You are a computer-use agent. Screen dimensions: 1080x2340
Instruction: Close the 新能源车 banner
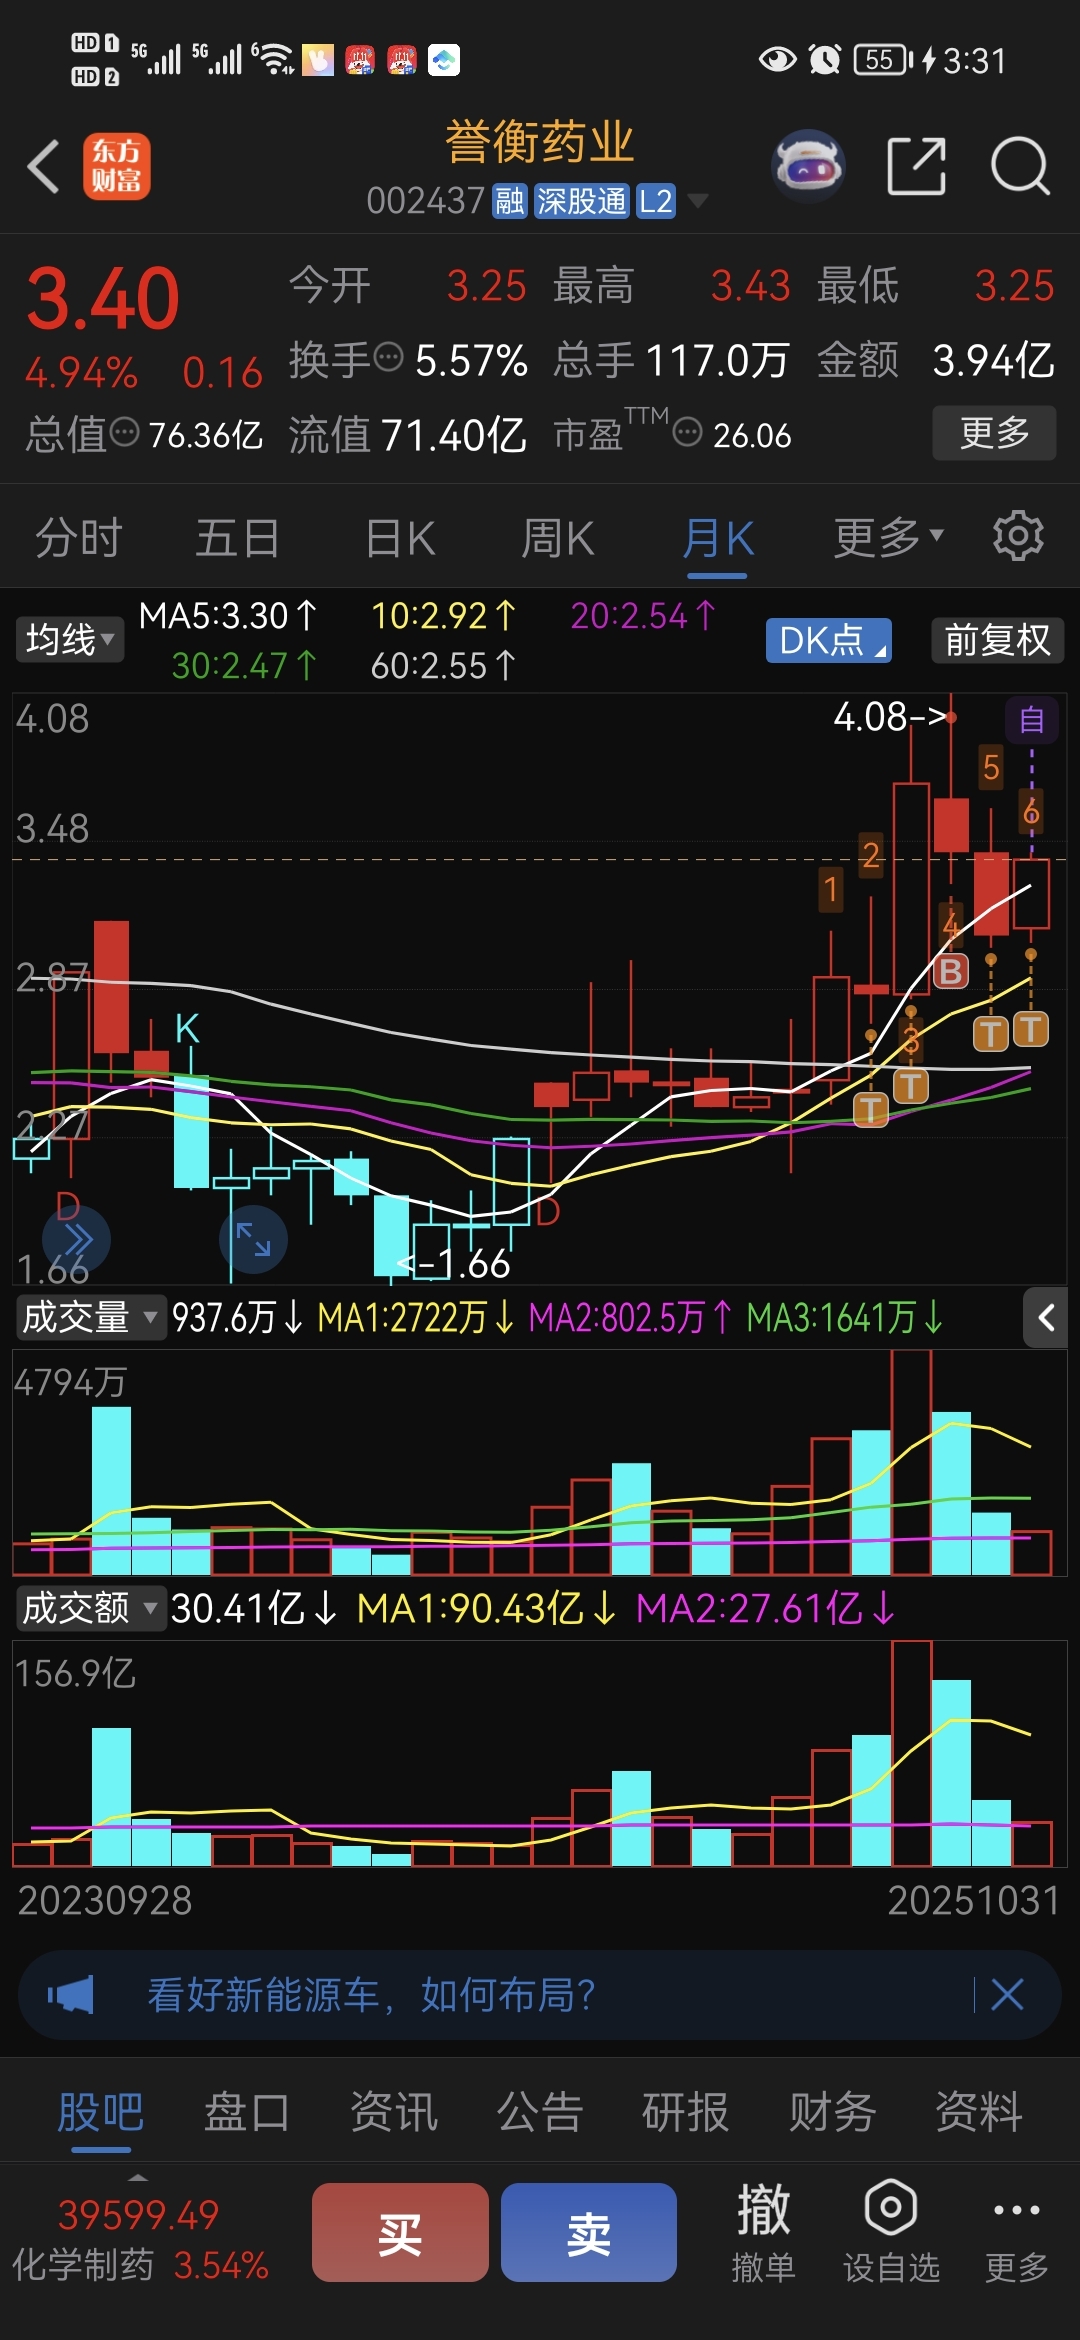[1007, 1995]
